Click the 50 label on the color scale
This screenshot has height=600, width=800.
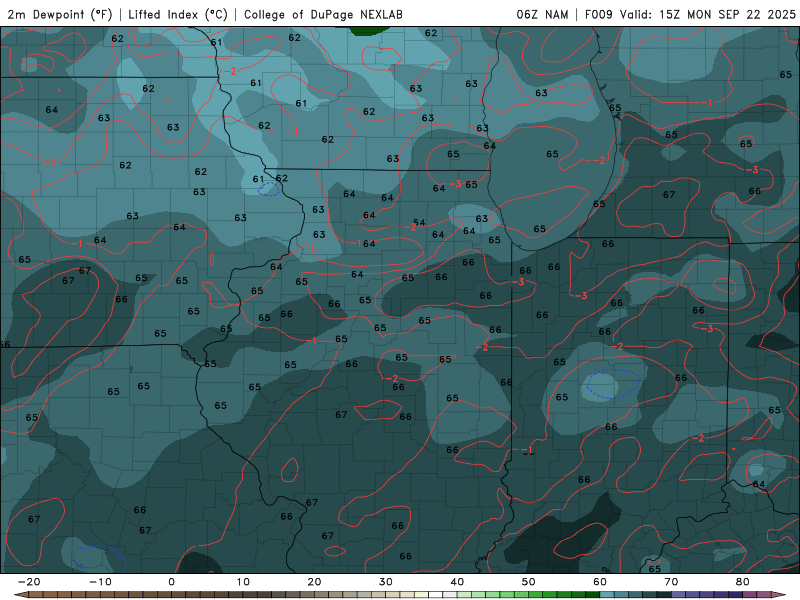[529, 582]
